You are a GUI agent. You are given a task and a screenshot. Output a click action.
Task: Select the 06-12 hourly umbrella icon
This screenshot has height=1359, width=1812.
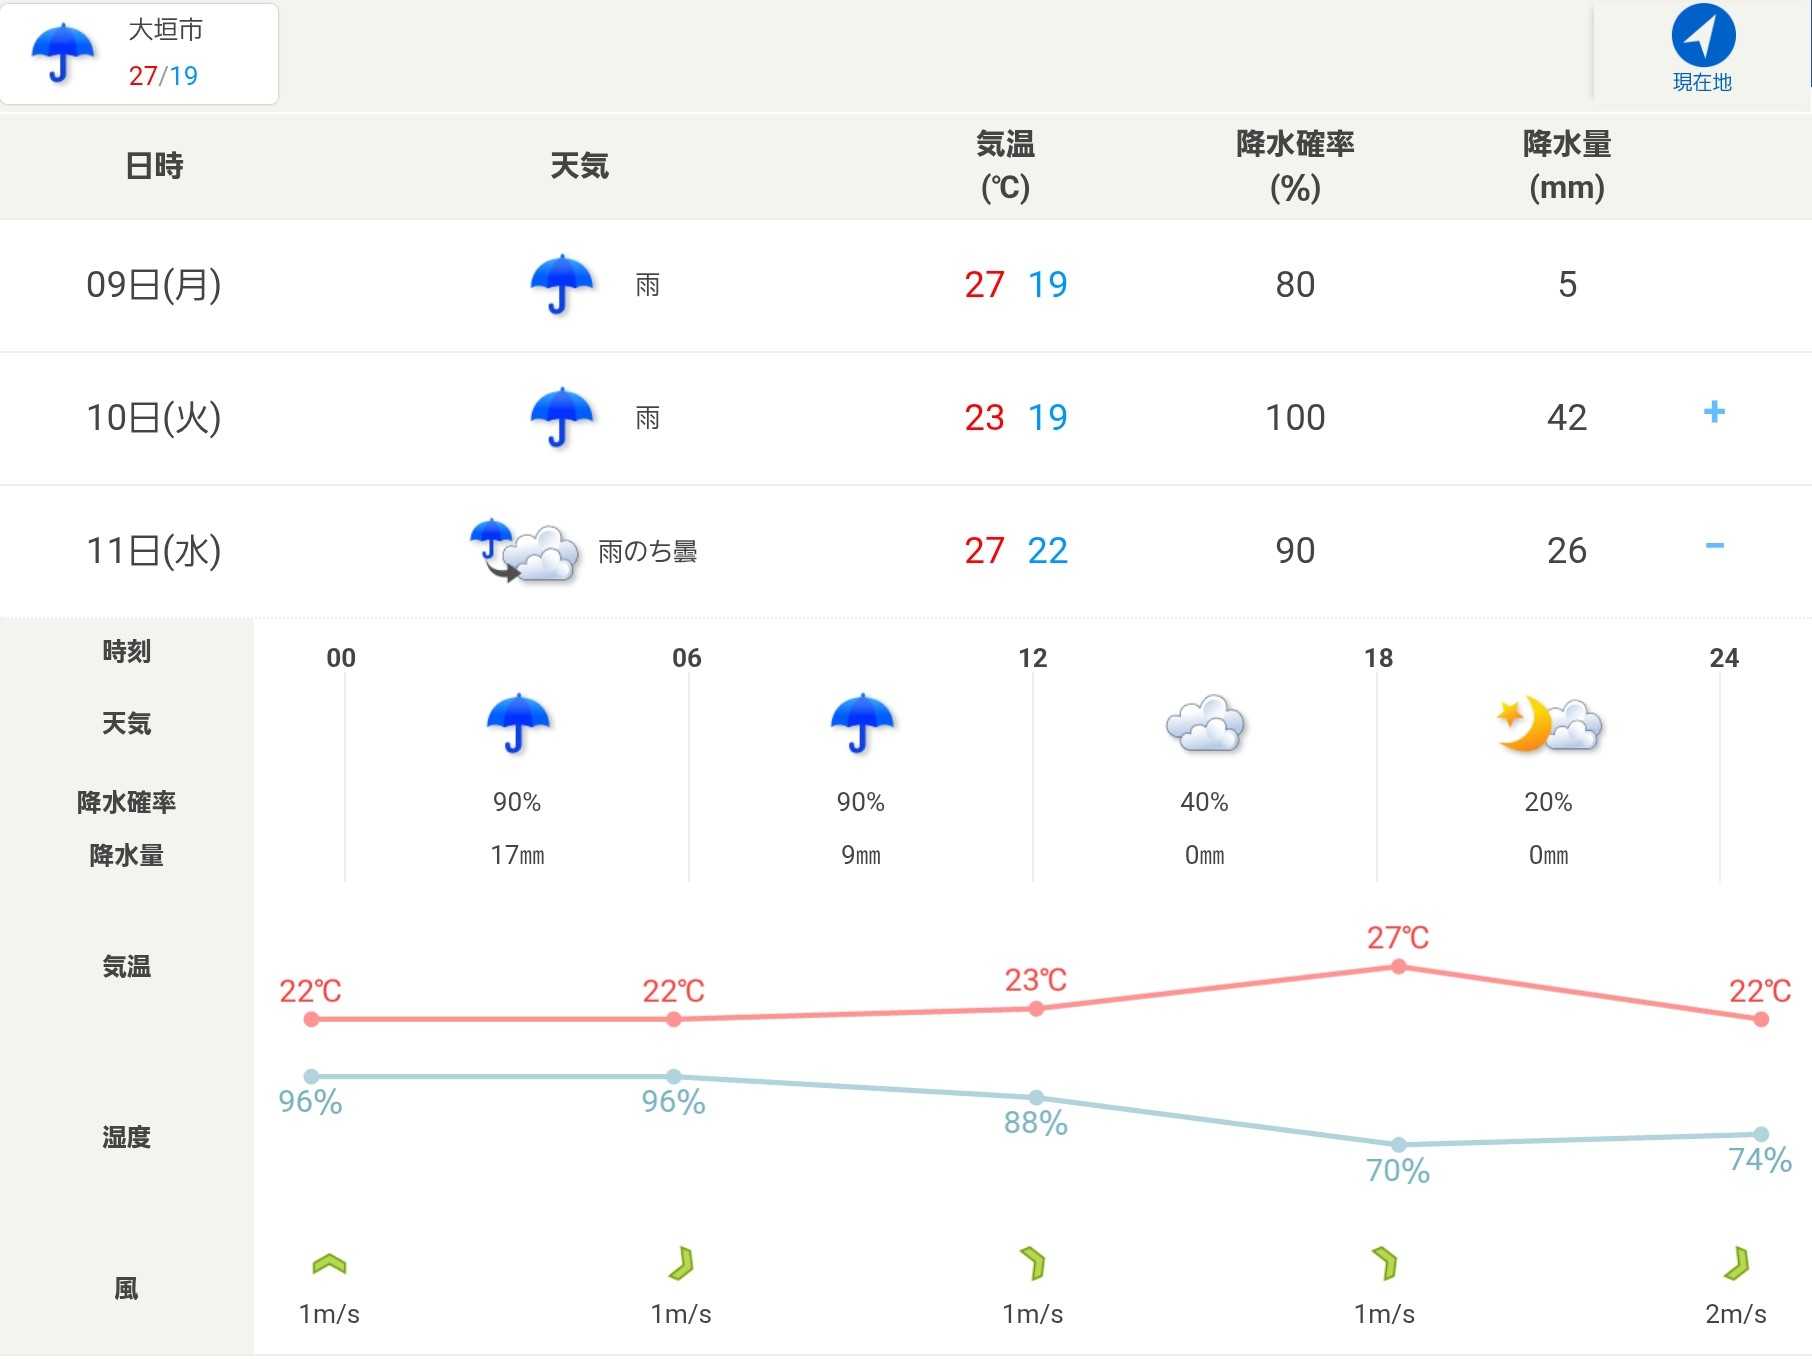pos(861,724)
